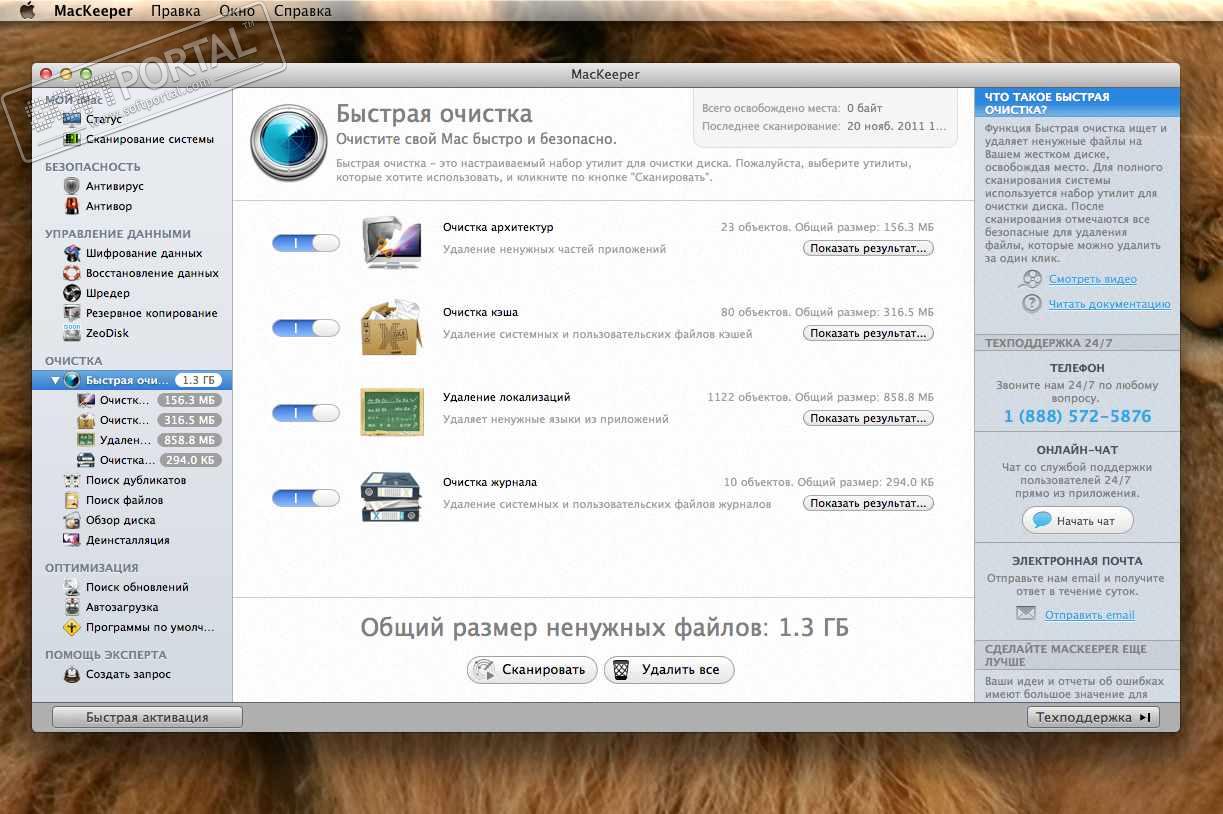Open the Правка menu
The height and width of the screenshot is (814, 1223).
coord(175,11)
